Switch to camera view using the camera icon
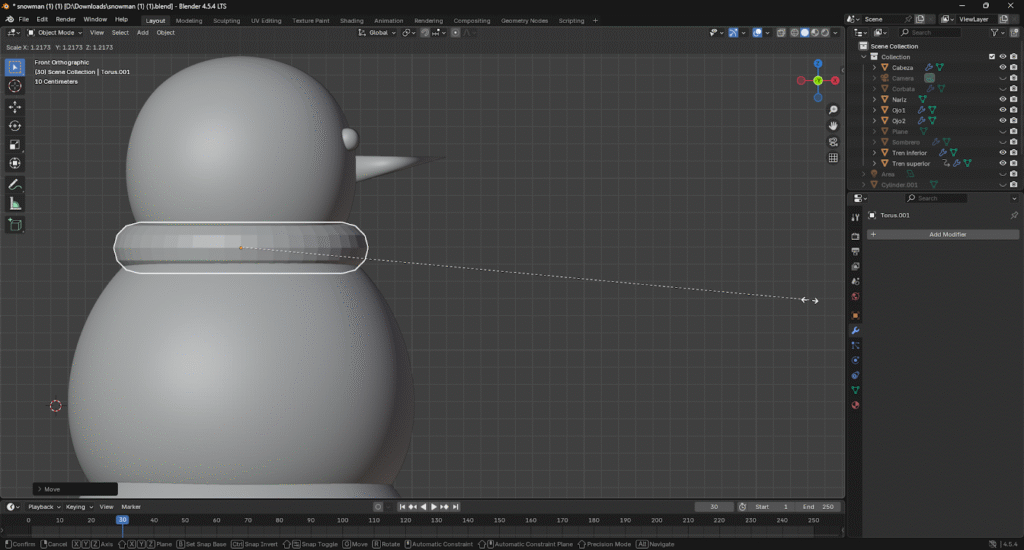1024x550 pixels. 833,142
